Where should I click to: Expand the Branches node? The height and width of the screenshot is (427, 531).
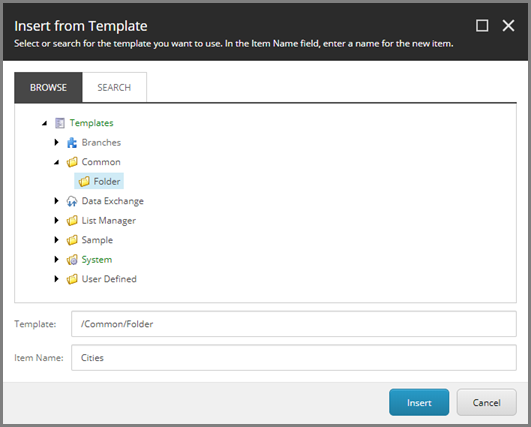pyautogui.click(x=57, y=143)
